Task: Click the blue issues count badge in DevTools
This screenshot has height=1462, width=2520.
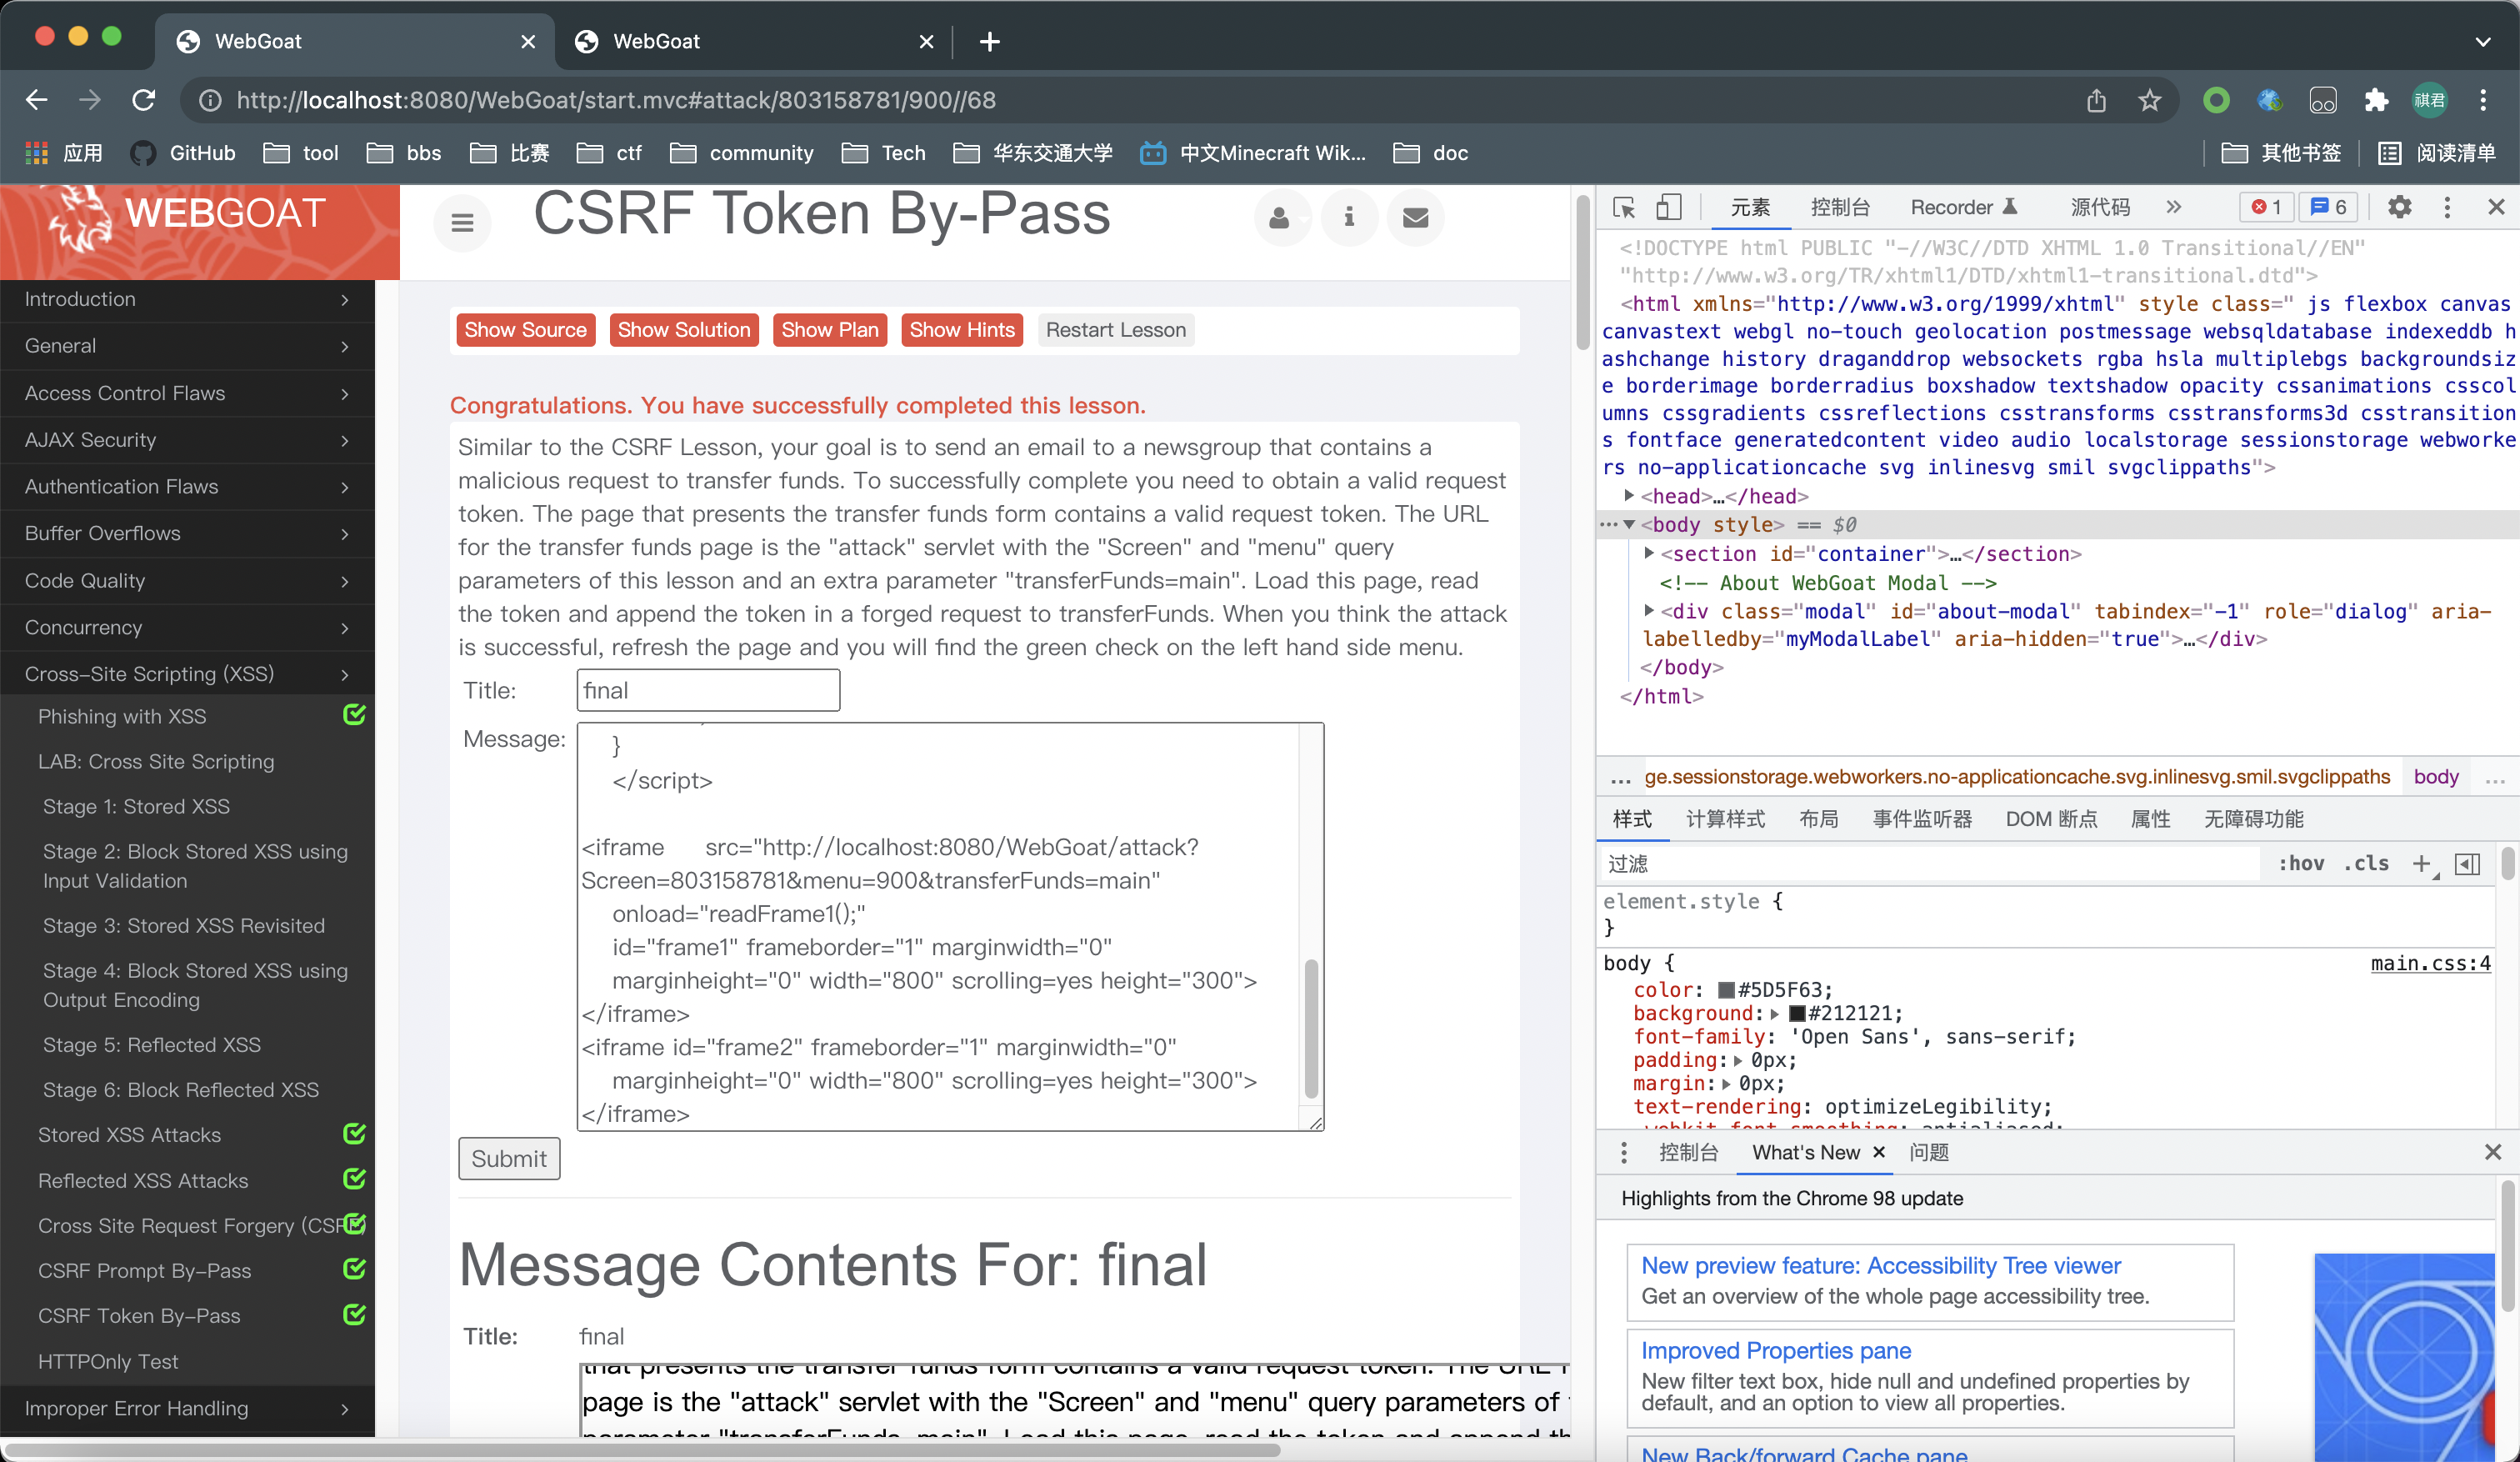Action: pyautogui.click(x=2328, y=207)
